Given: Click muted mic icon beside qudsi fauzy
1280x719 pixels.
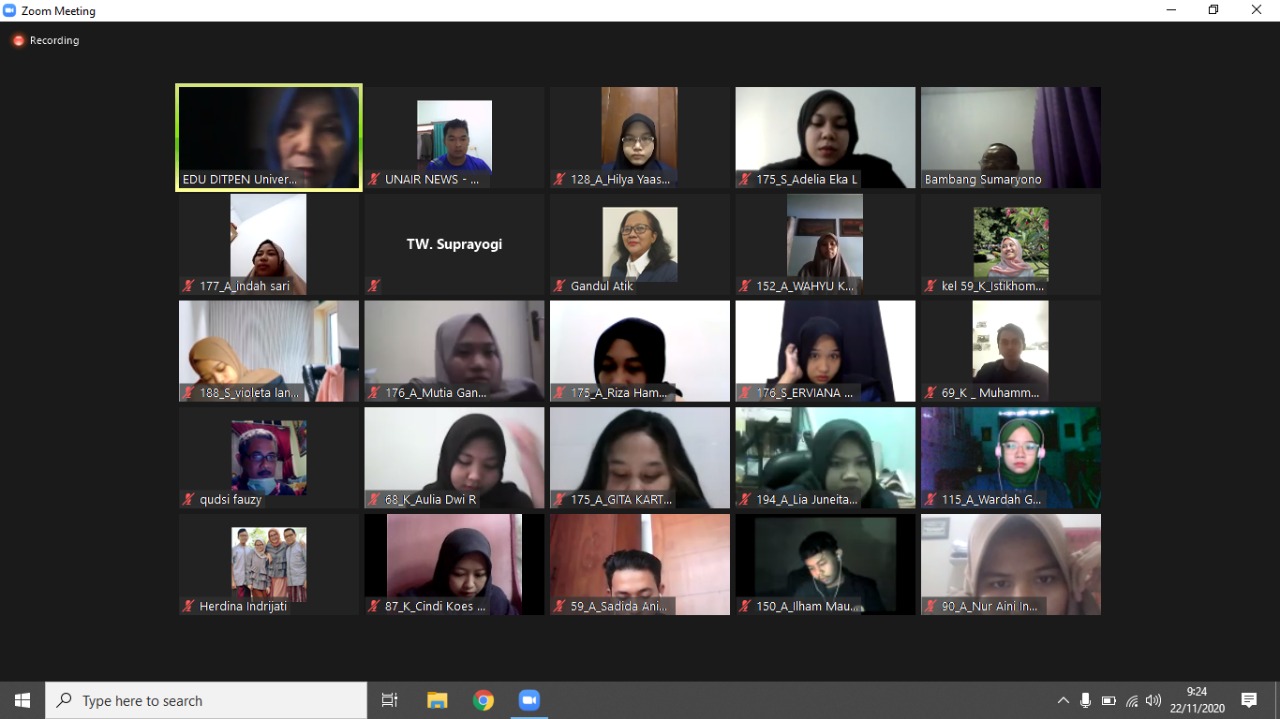Looking at the screenshot, I should point(189,499).
